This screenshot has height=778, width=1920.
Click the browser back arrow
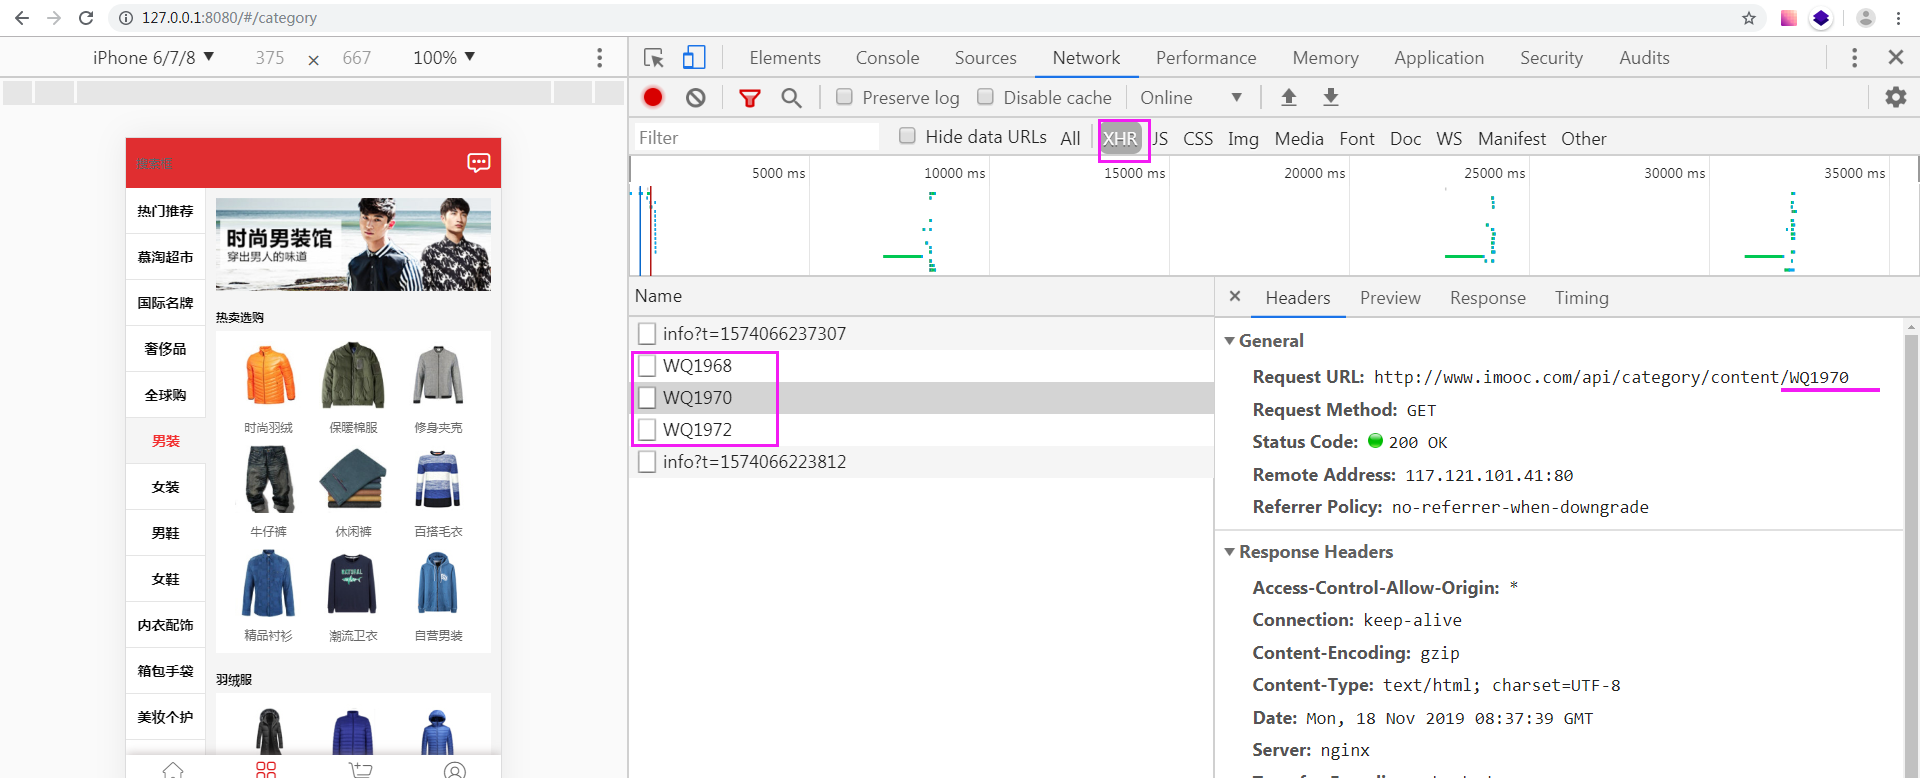click(21, 18)
